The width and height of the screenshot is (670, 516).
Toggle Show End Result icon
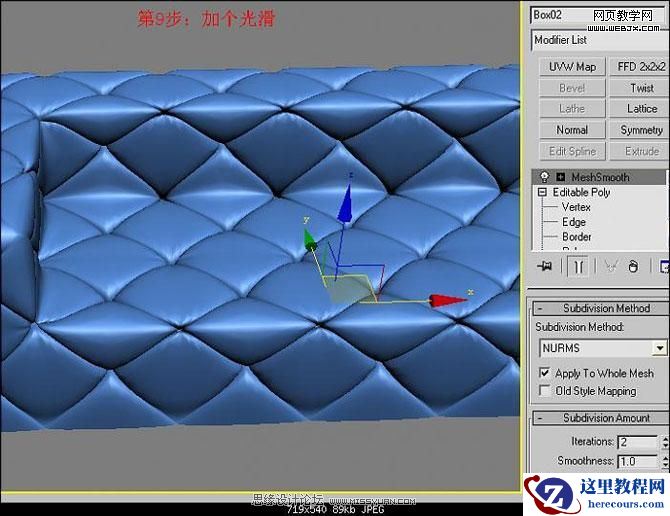click(578, 267)
